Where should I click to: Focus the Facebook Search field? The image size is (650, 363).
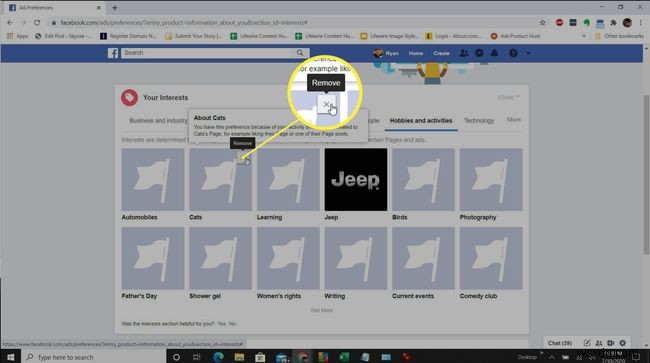[207, 53]
